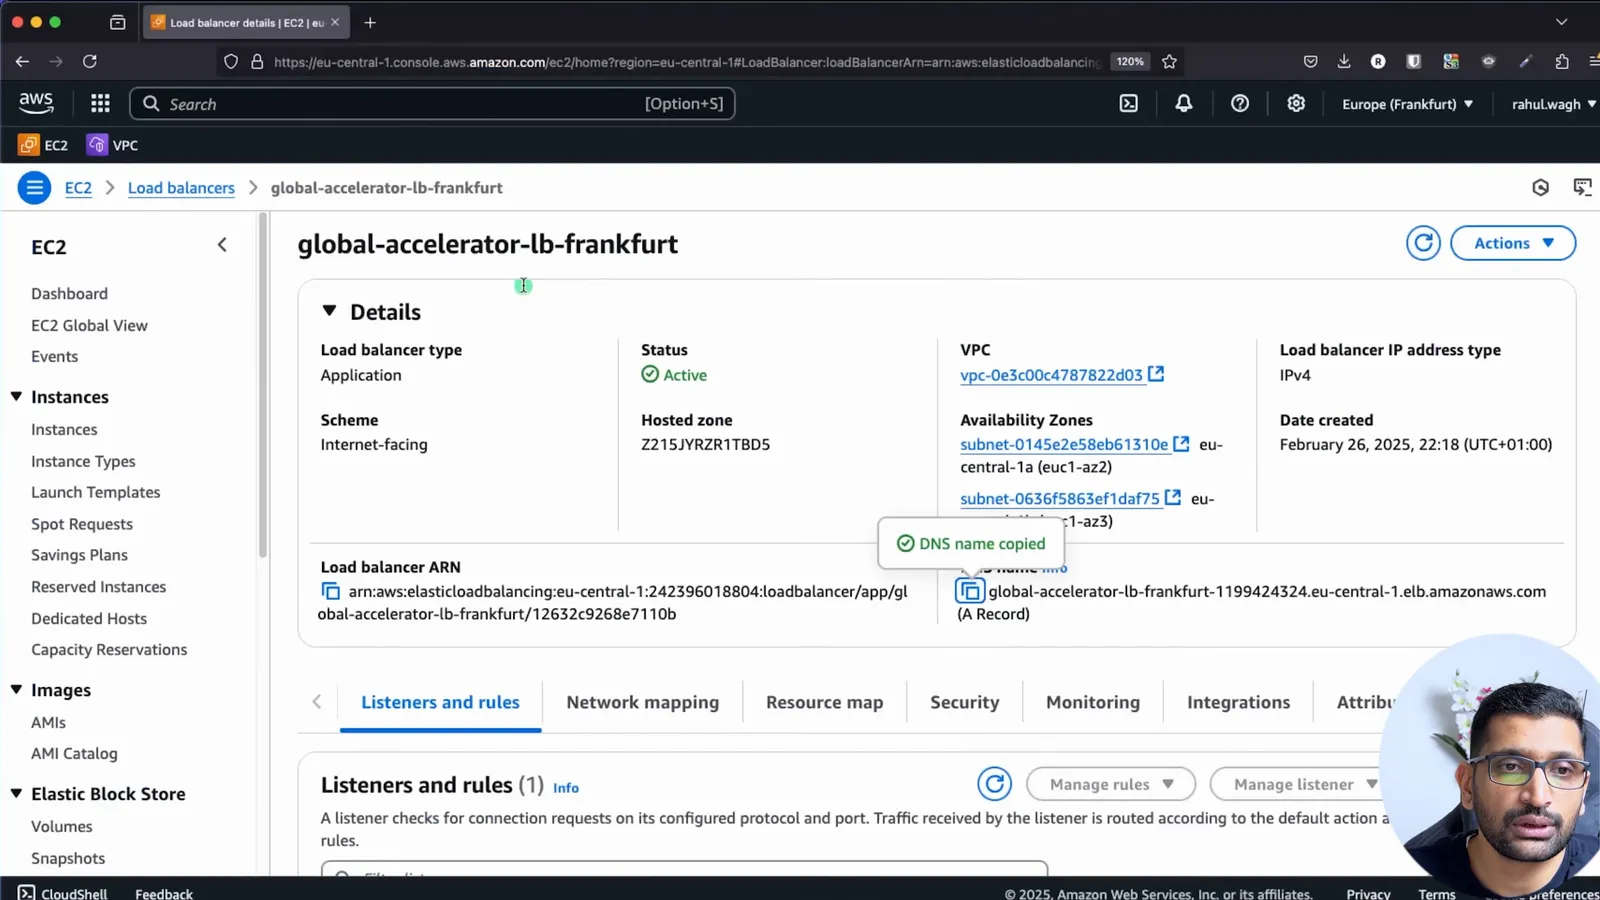Viewport: 1600px width, 900px height.
Task: Open Dashboard in EC2 sidebar
Action: pos(69,294)
